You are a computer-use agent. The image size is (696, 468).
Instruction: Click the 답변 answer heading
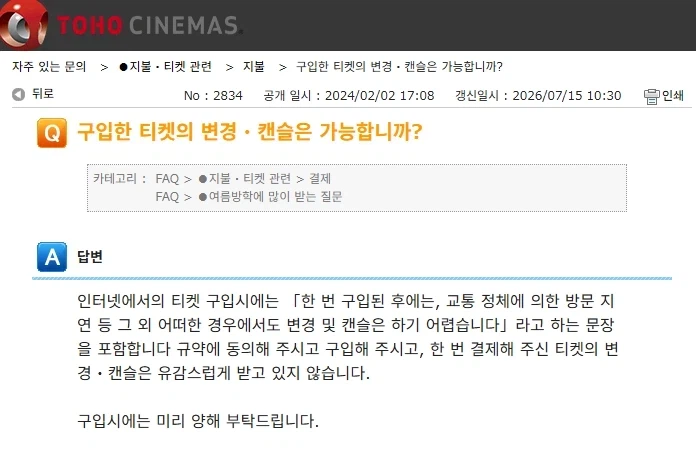tap(90, 257)
